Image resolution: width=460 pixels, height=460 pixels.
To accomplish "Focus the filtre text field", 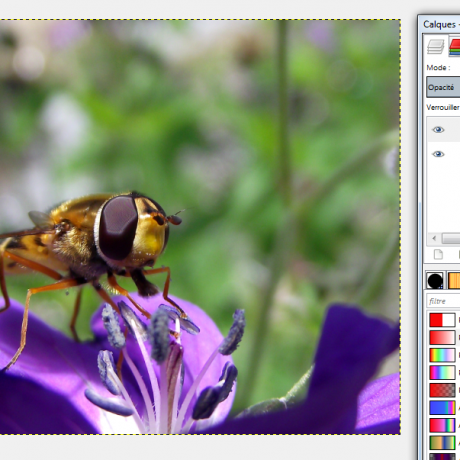I will 443,301.
